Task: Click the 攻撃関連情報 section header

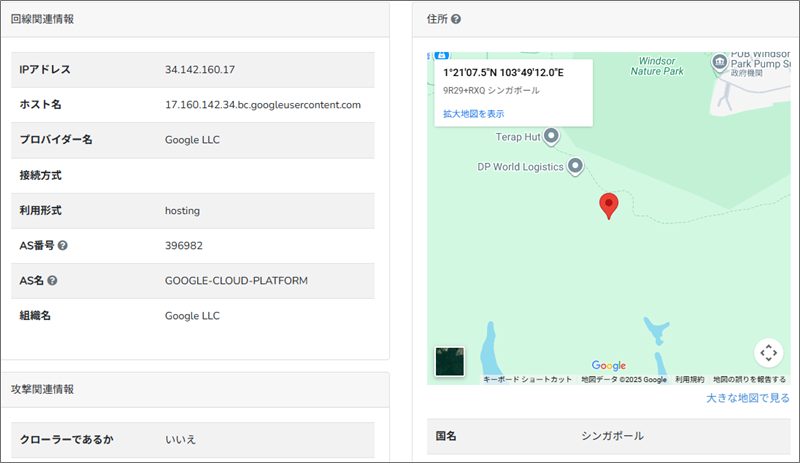Action: tap(42, 389)
